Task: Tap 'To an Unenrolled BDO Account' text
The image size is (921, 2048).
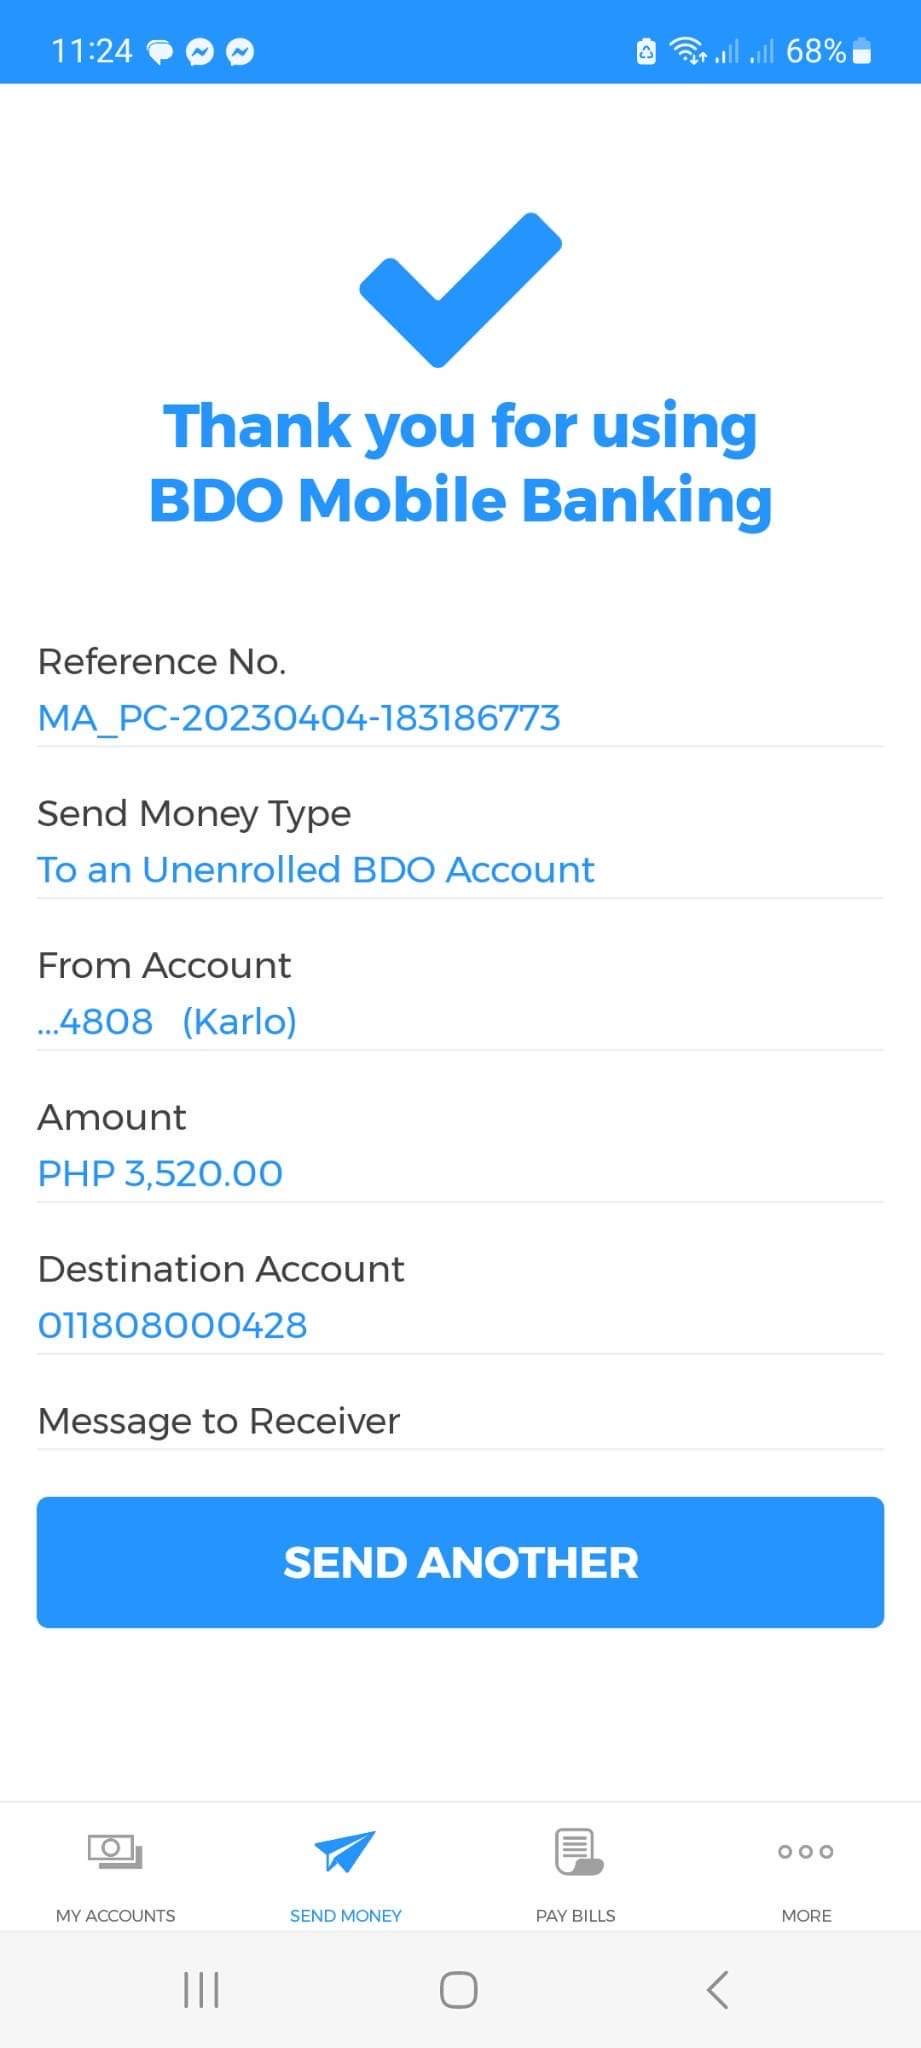Action: point(316,869)
